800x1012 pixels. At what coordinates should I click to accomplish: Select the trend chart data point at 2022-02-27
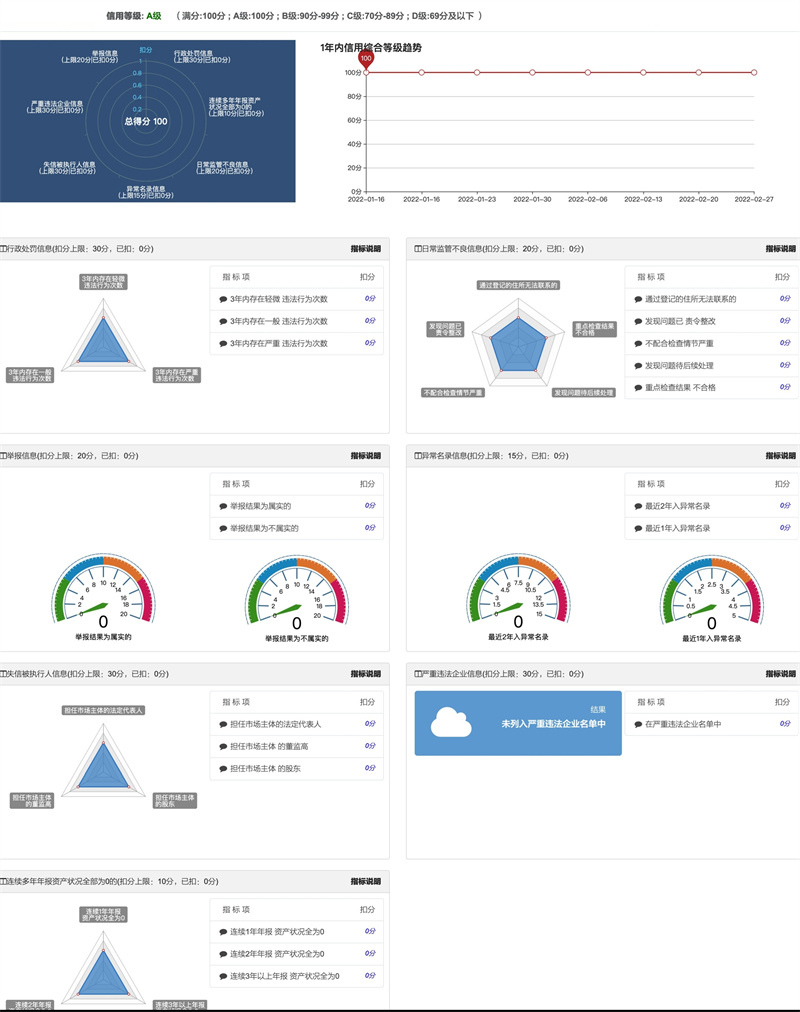(x=754, y=72)
